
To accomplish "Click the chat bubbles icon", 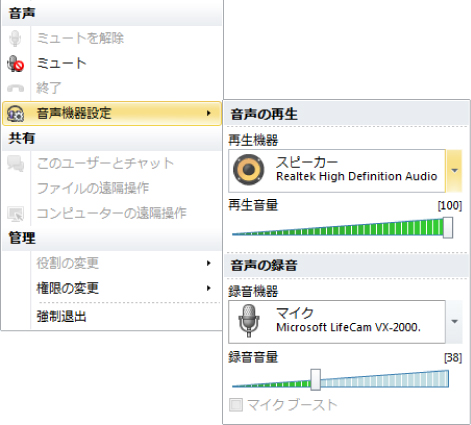I will pyautogui.click(x=15, y=163).
